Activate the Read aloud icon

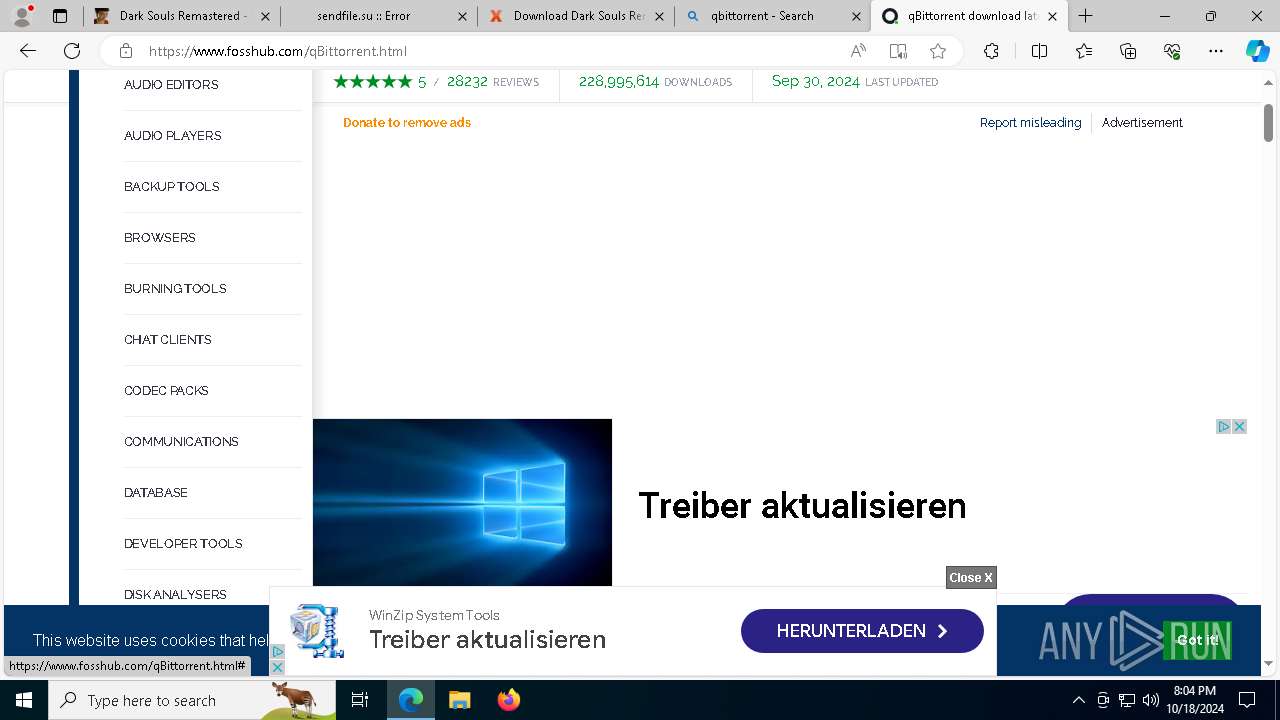858,51
